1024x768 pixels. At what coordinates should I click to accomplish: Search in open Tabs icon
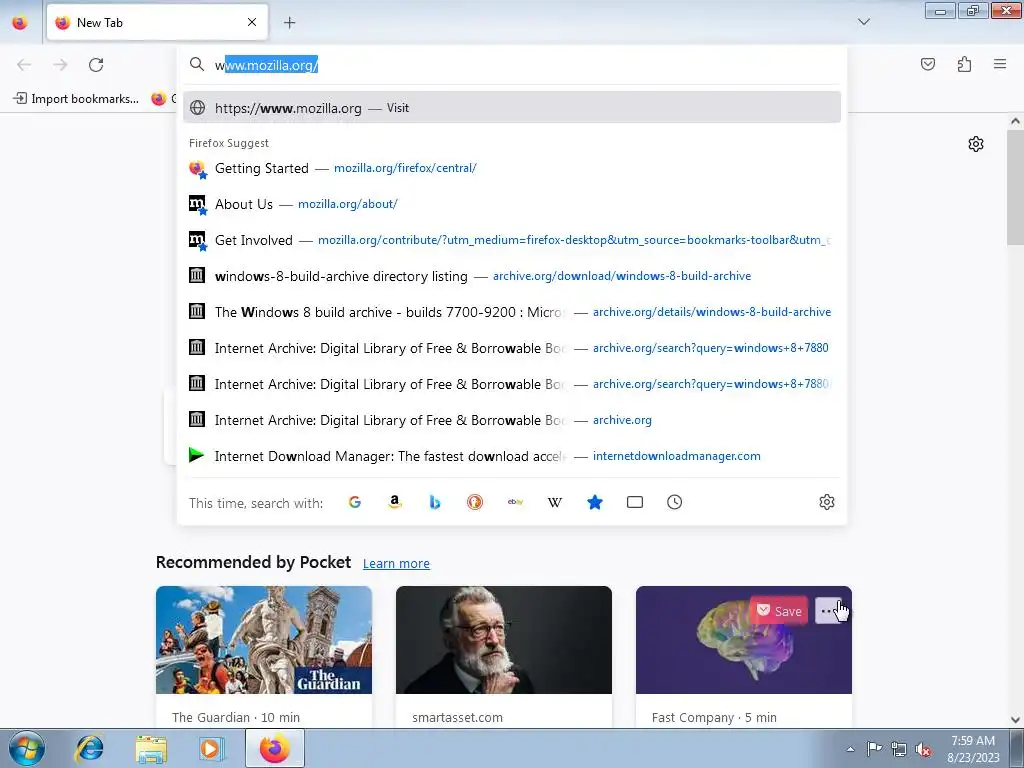click(x=635, y=502)
